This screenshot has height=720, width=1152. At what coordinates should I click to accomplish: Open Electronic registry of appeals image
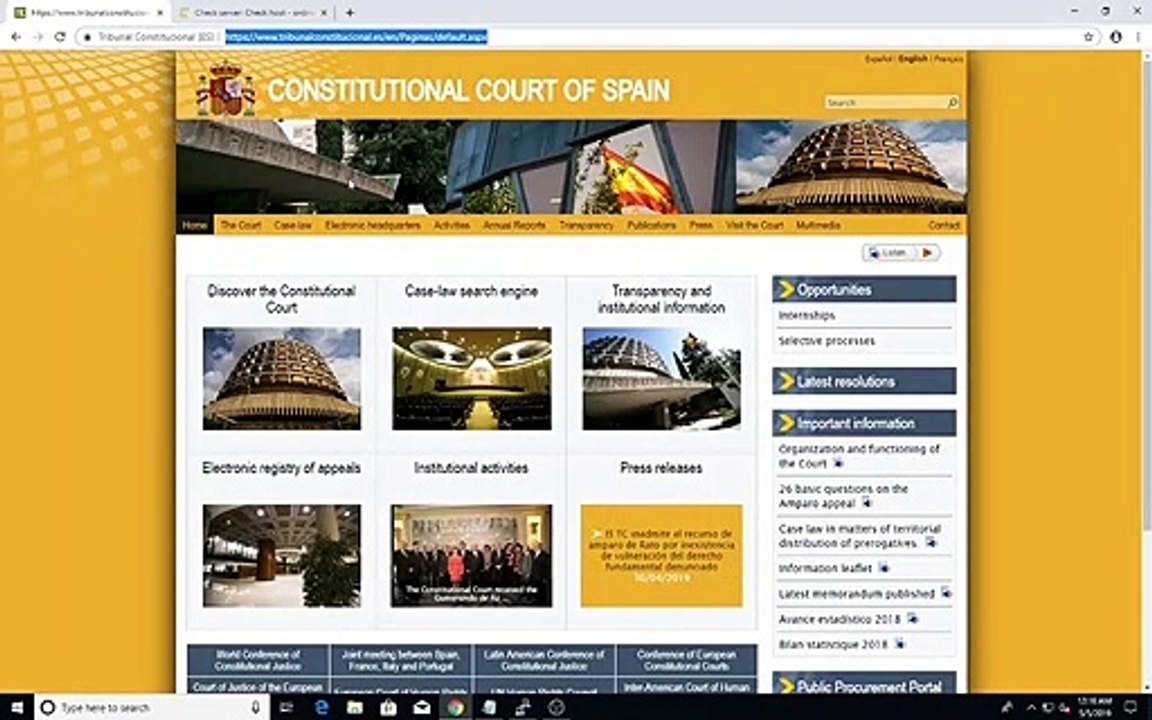coord(281,555)
